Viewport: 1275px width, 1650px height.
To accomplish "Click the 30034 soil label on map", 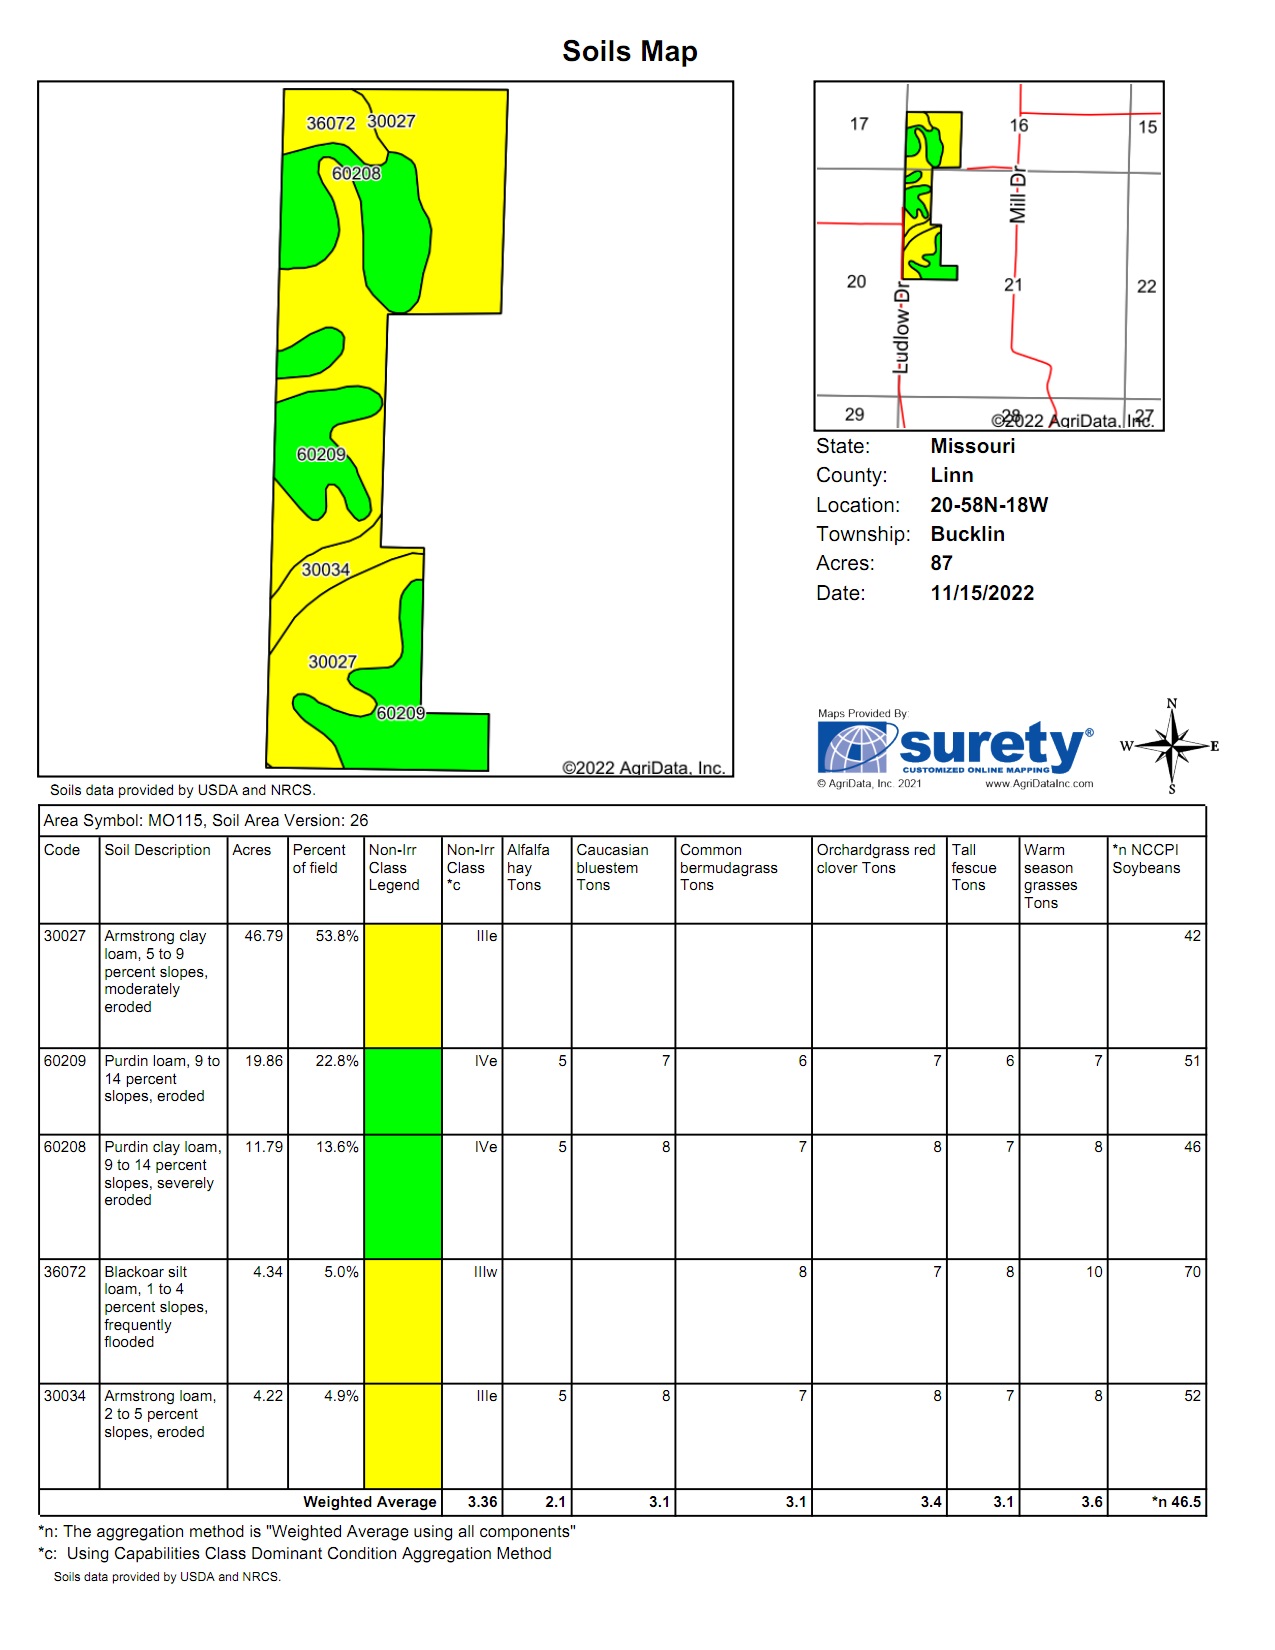I will tap(326, 570).
